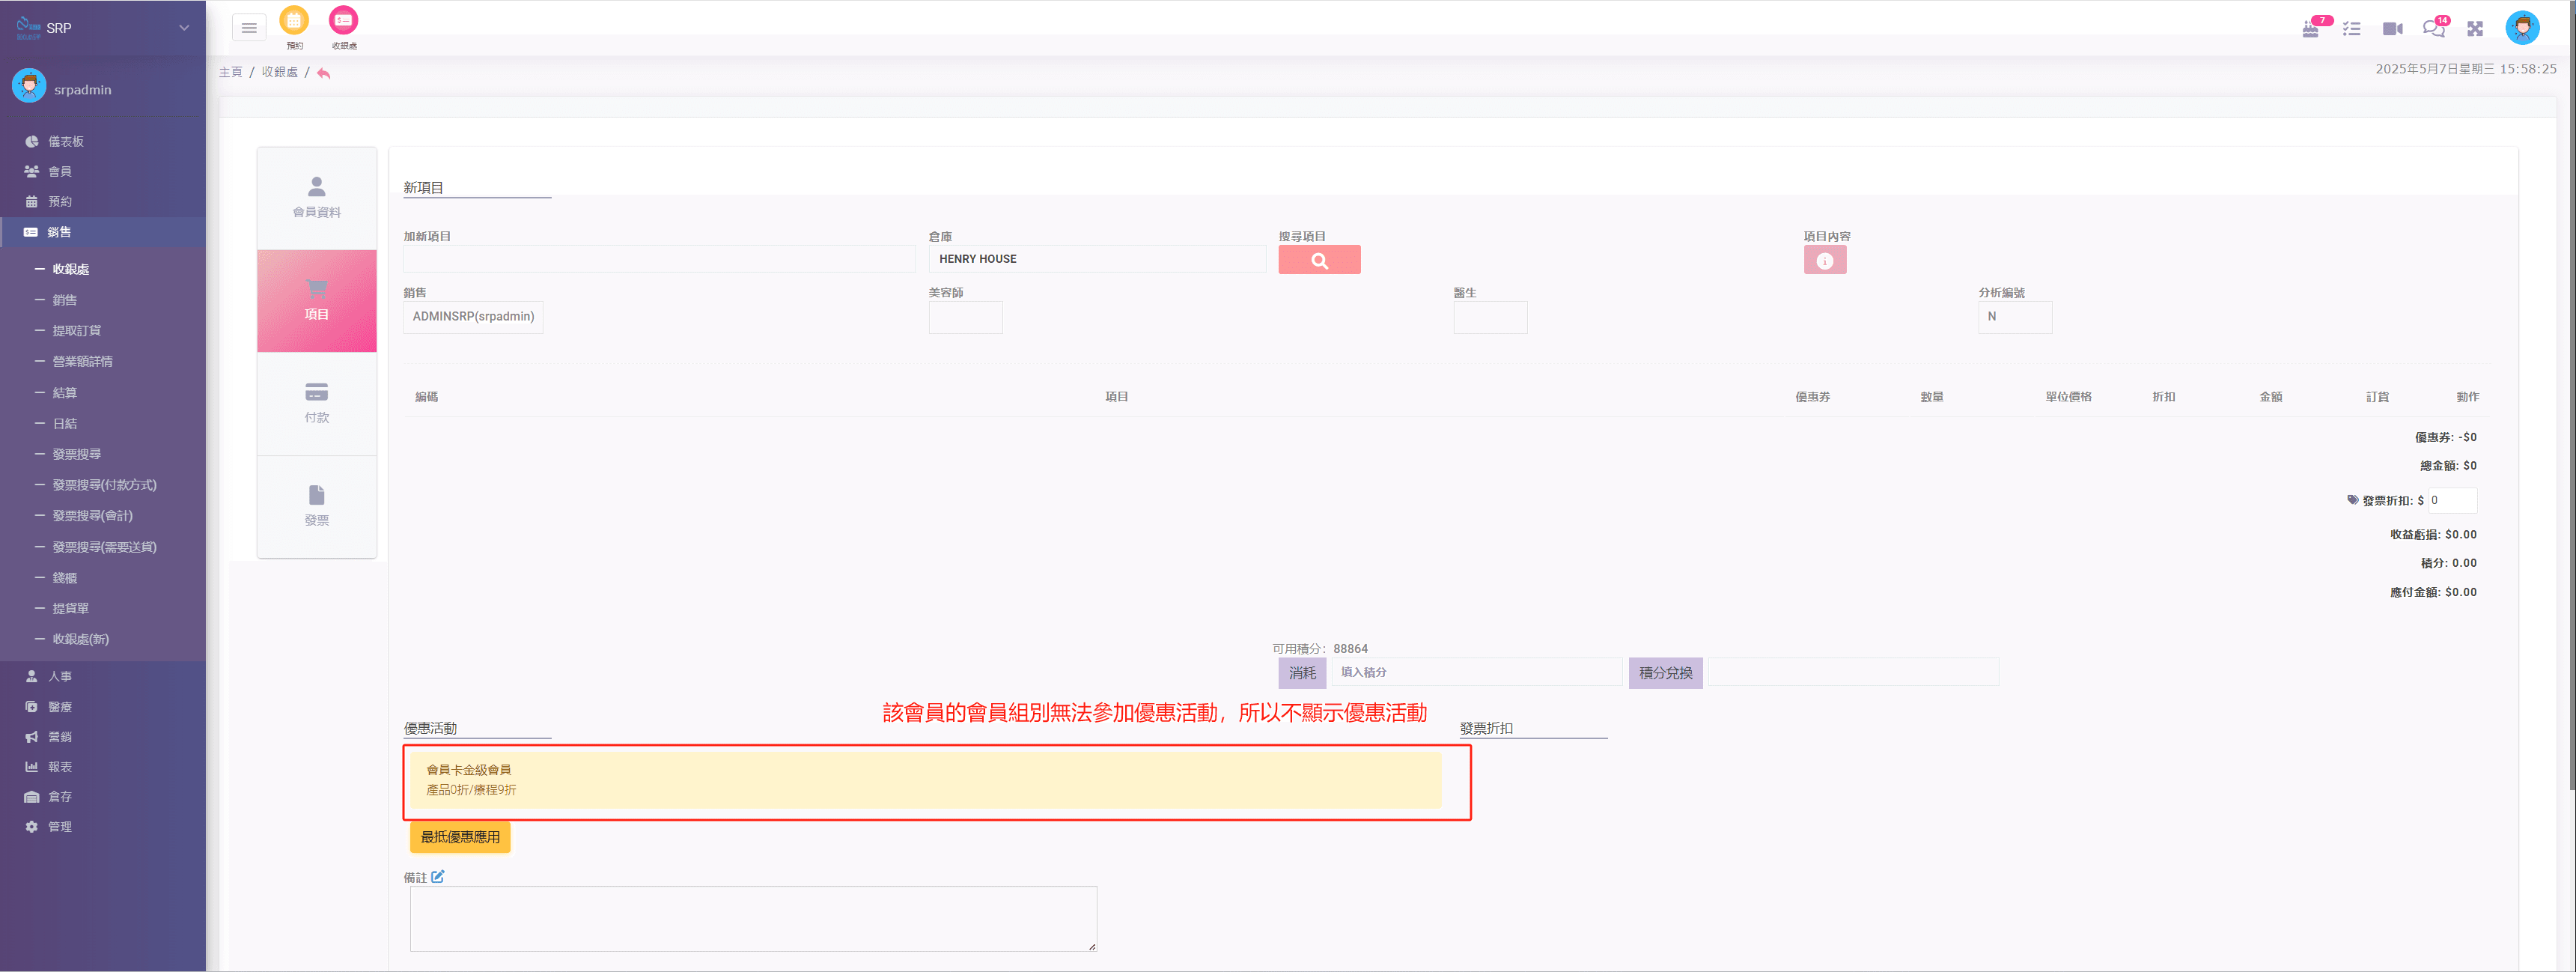Switch to the 會員資料 member info tab
This screenshot has height=972, width=2576.
pos(316,198)
